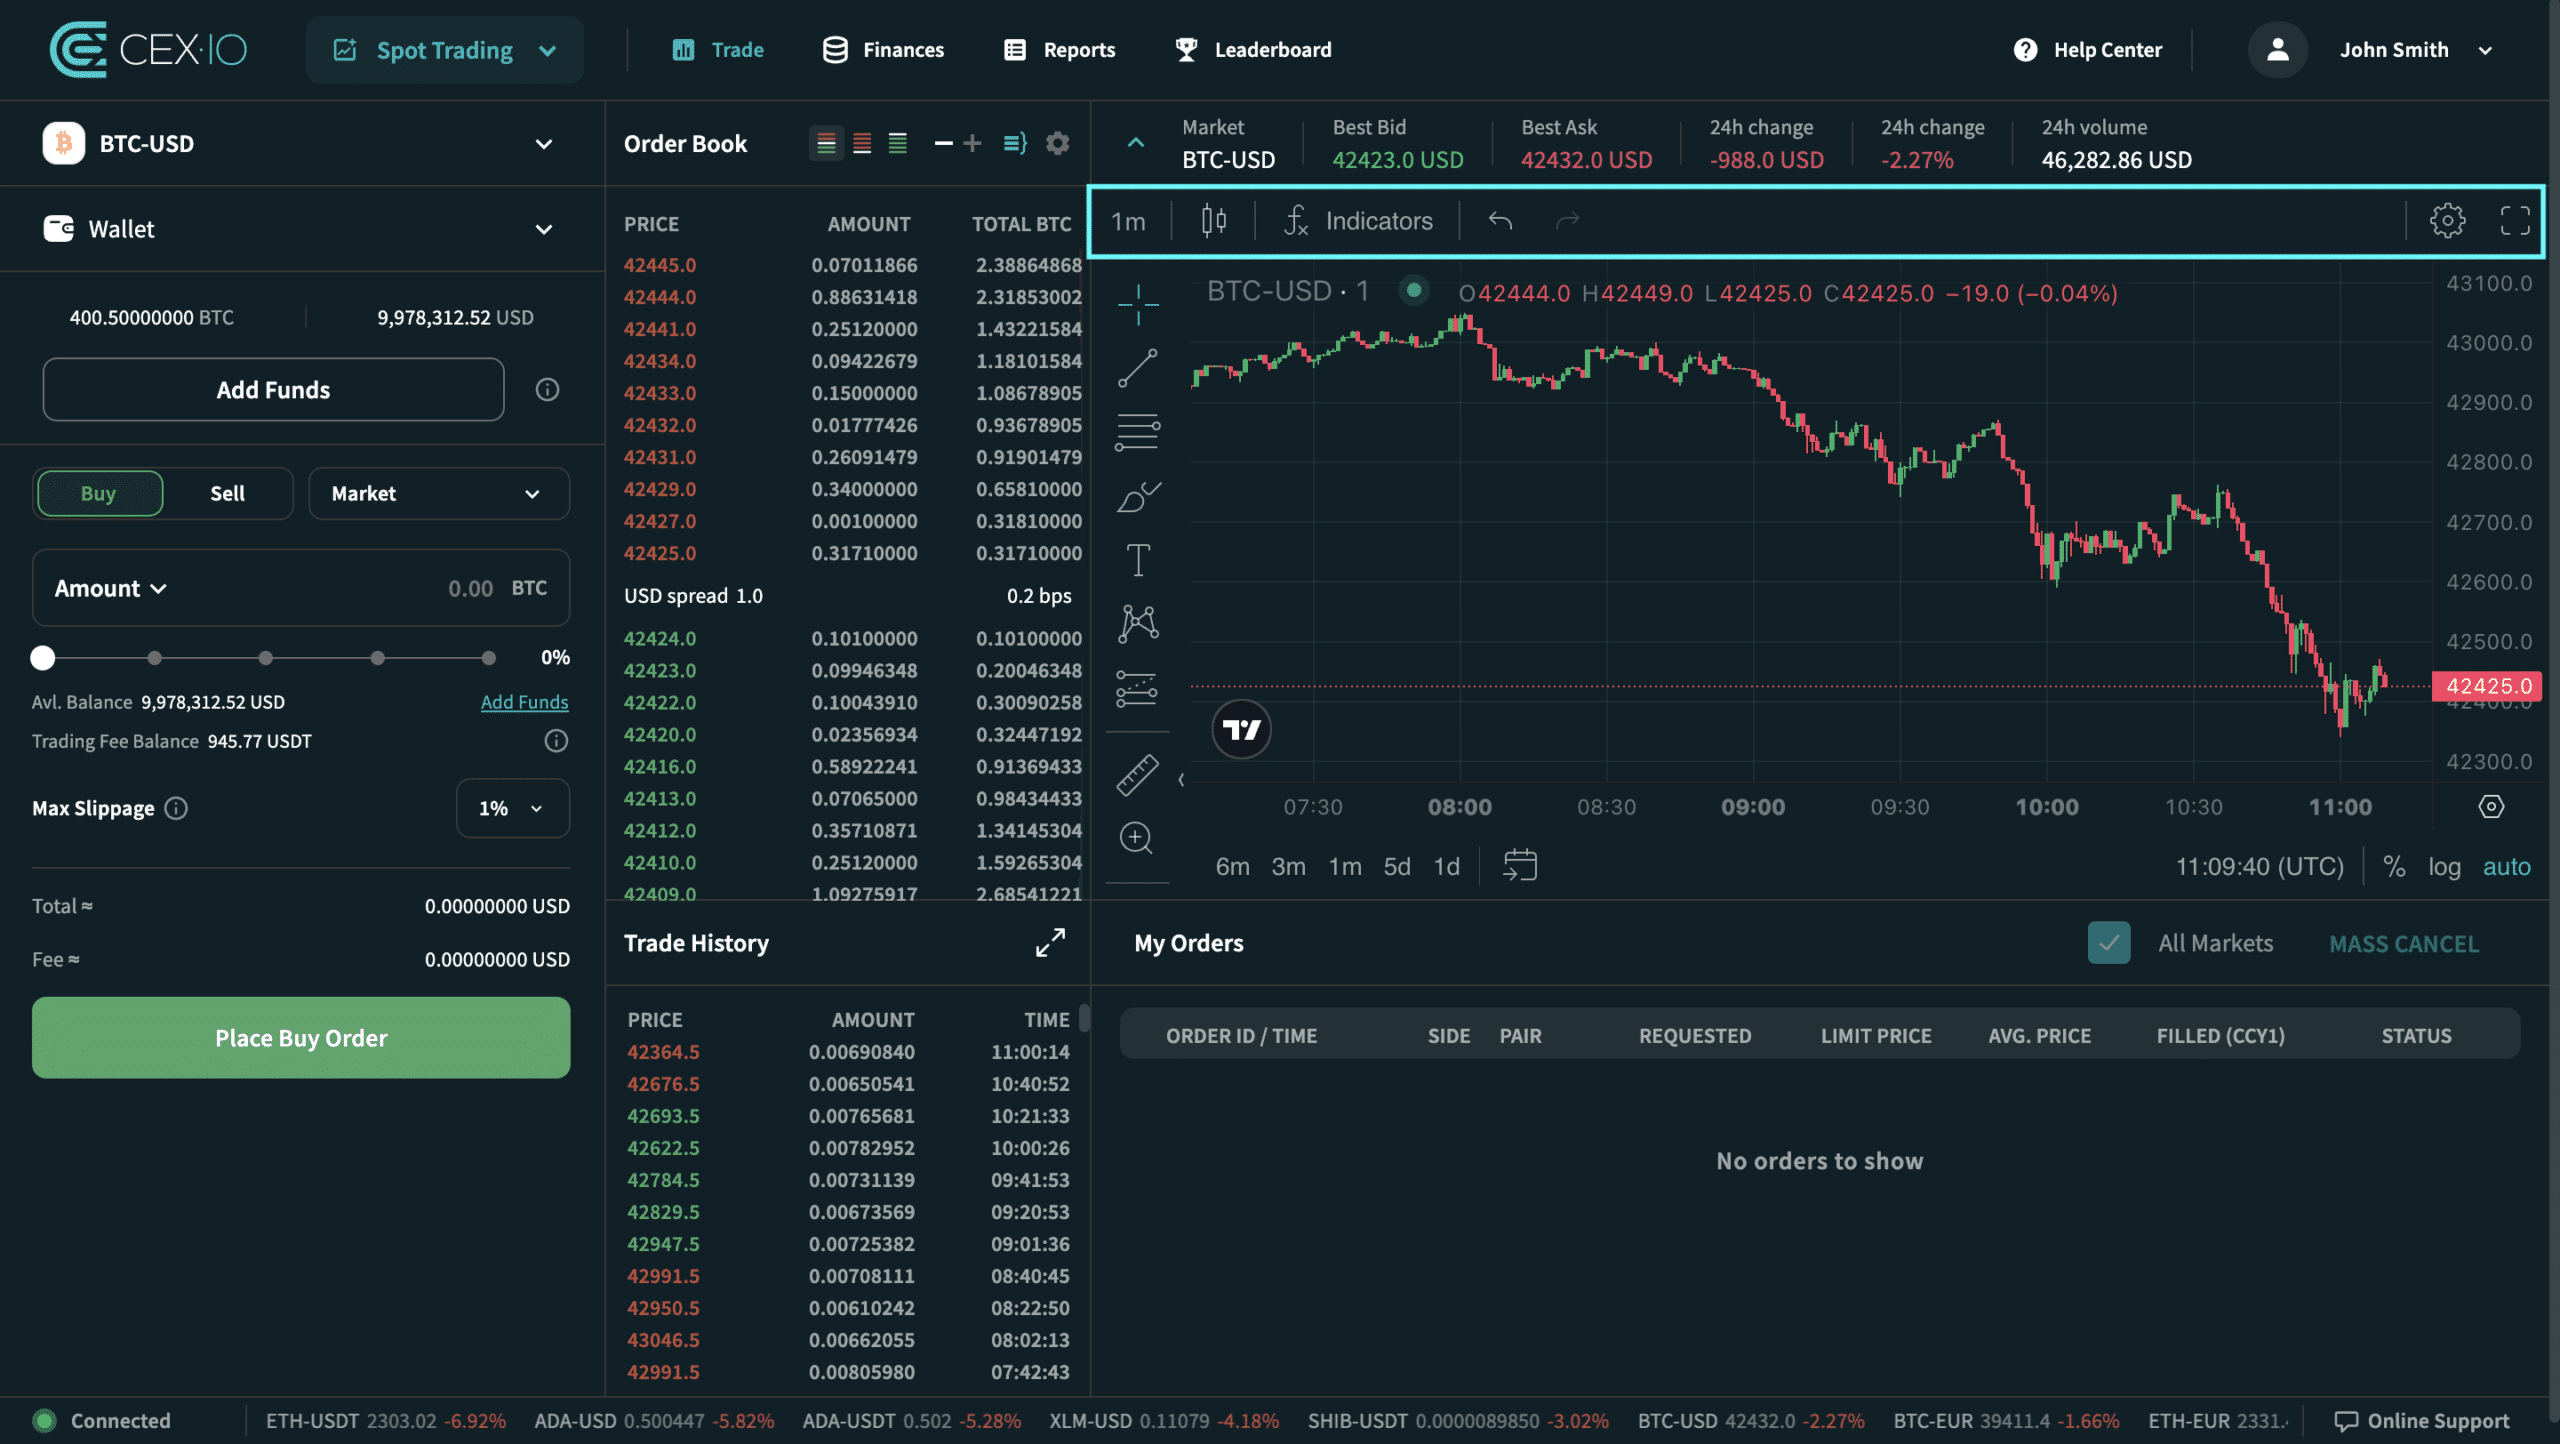Open the forecasting and measurement tools
Screen dimensions: 2560x1444
coord(1138,688)
